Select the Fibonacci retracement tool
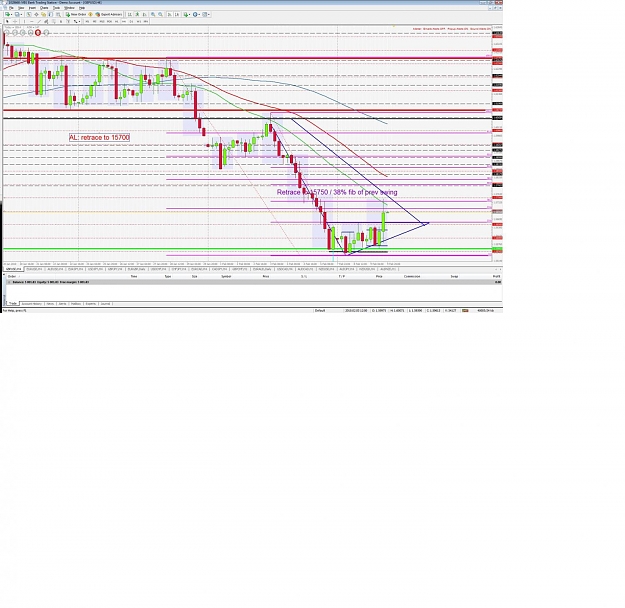 (54, 21)
